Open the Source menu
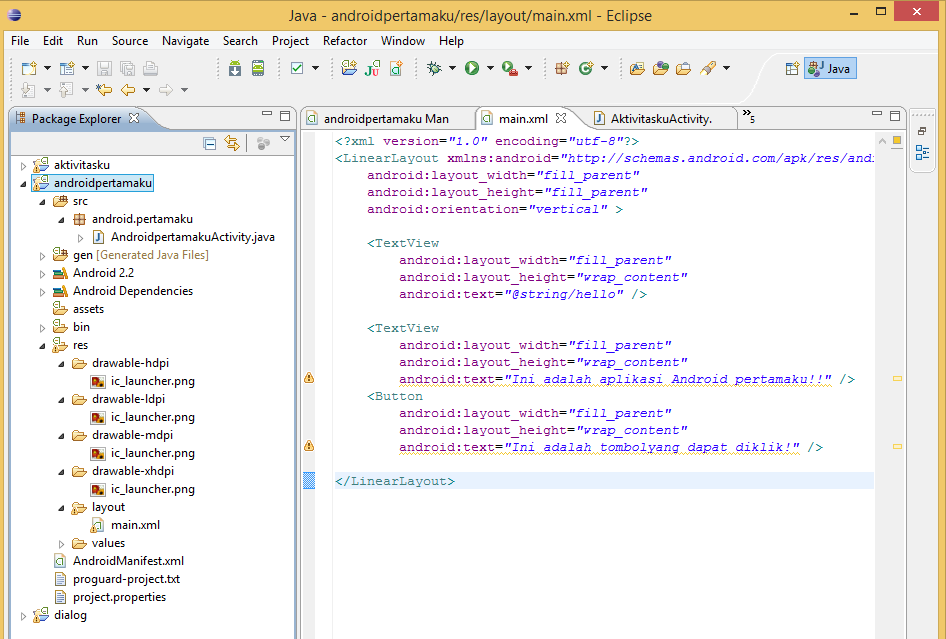The height and width of the screenshot is (639, 946). coord(130,40)
